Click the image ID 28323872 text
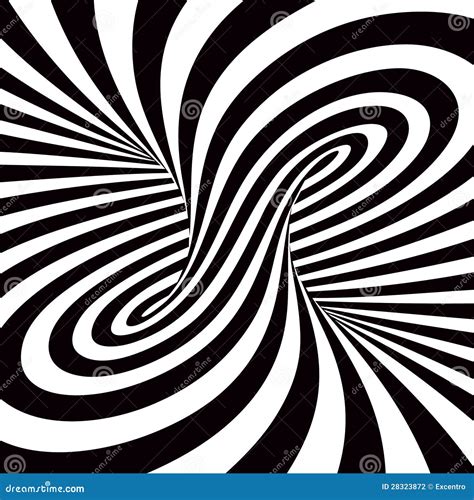 (404, 487)
